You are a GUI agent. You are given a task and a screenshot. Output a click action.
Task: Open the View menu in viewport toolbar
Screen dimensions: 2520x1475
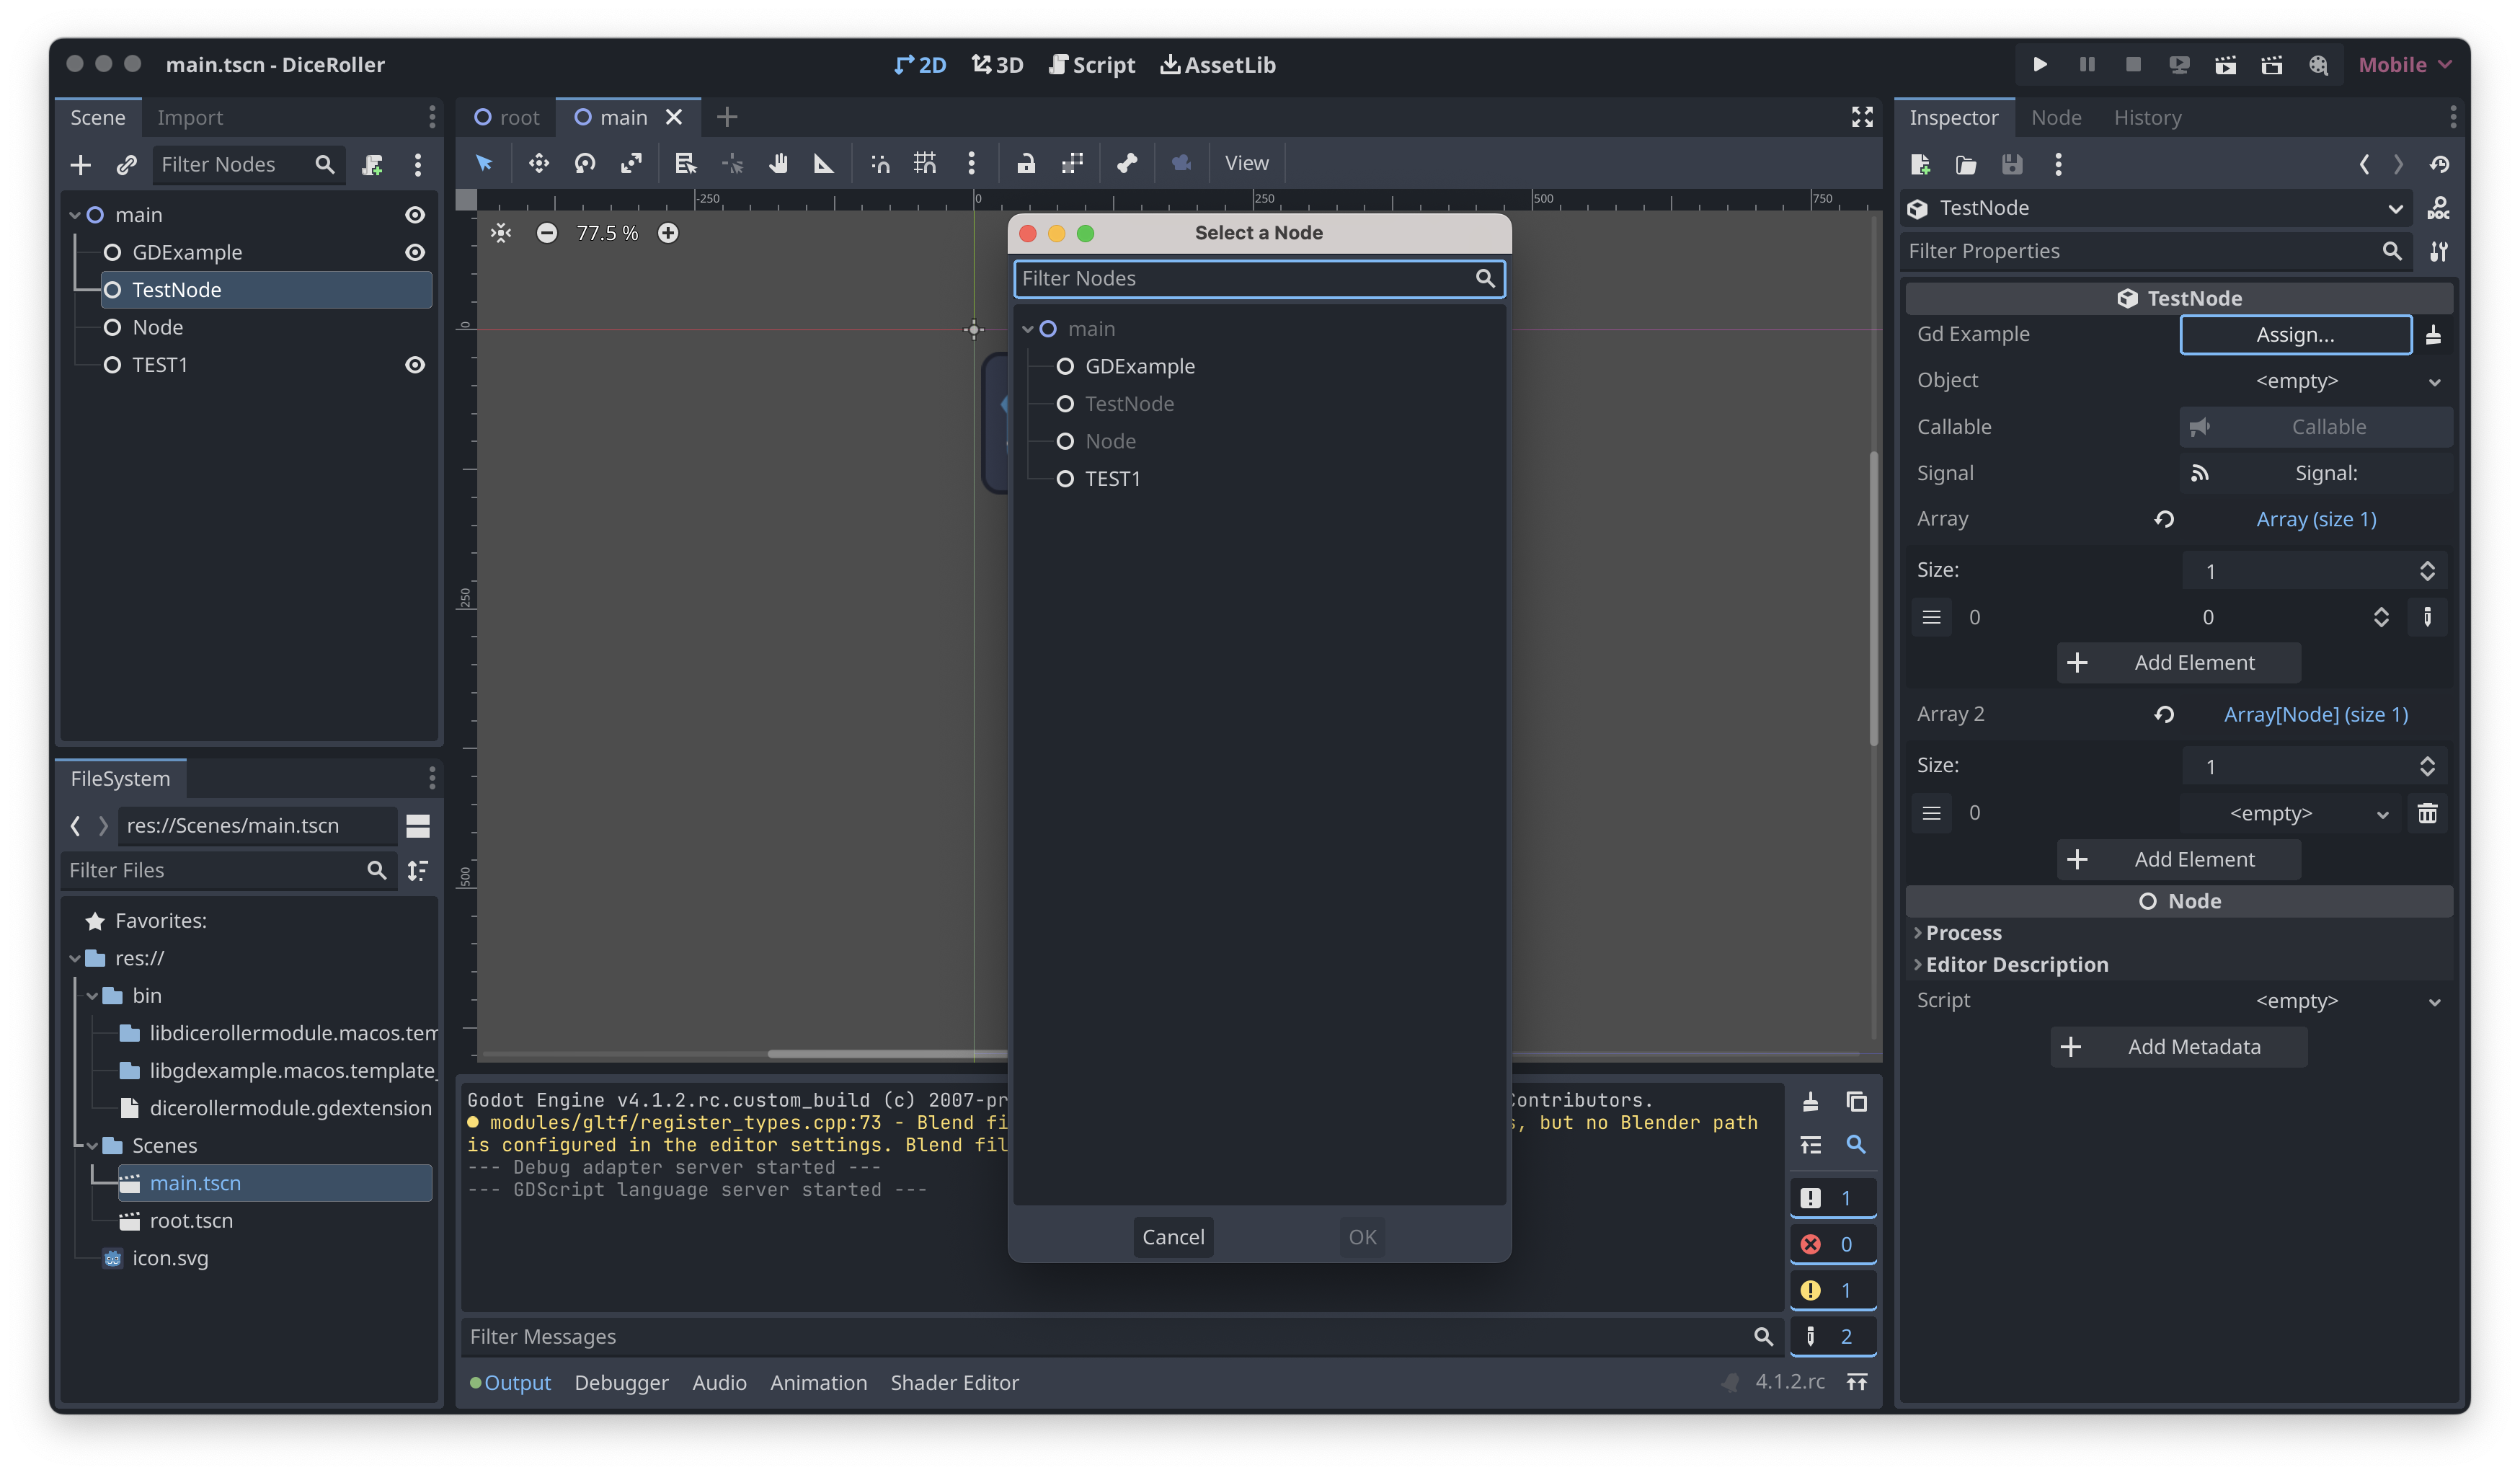click(1246, 163)
